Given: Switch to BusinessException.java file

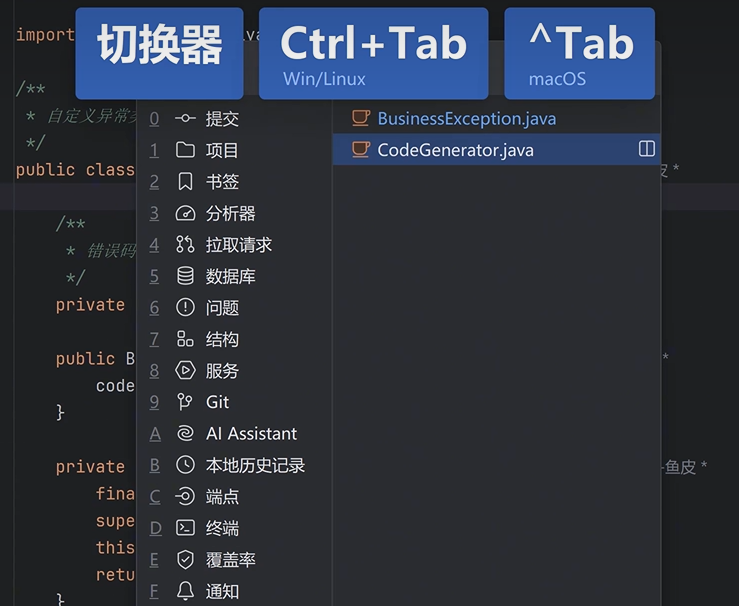Looking at the screenshot, I should (466, 119).
